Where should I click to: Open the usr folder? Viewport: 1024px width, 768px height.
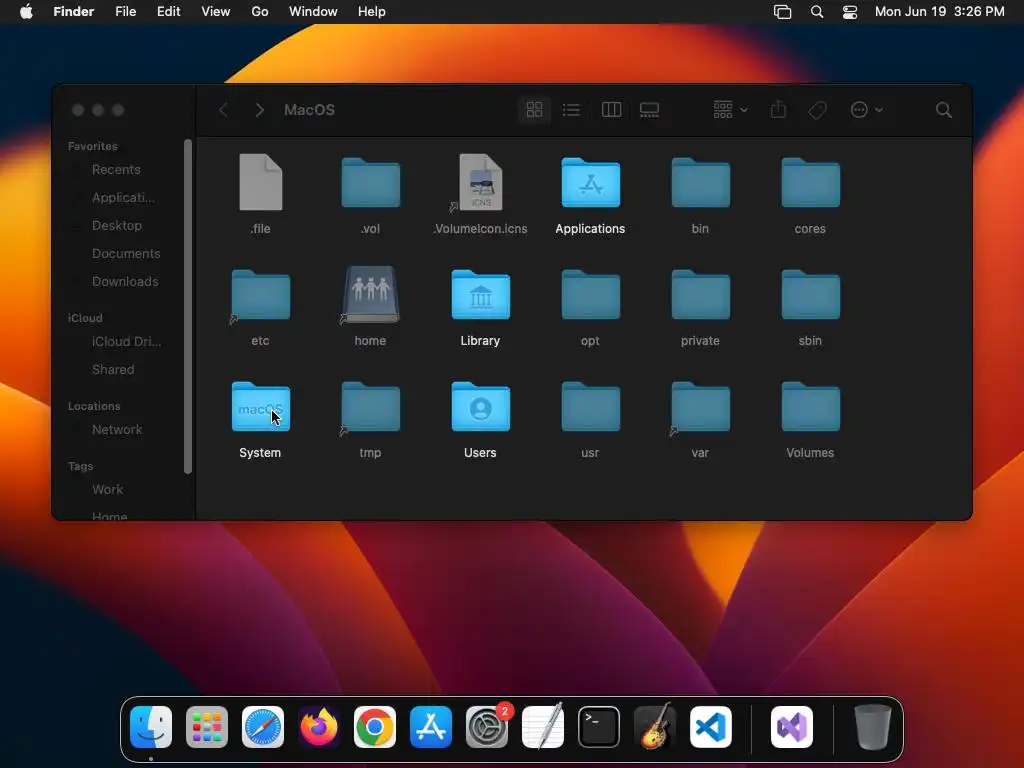coord(590,407)
